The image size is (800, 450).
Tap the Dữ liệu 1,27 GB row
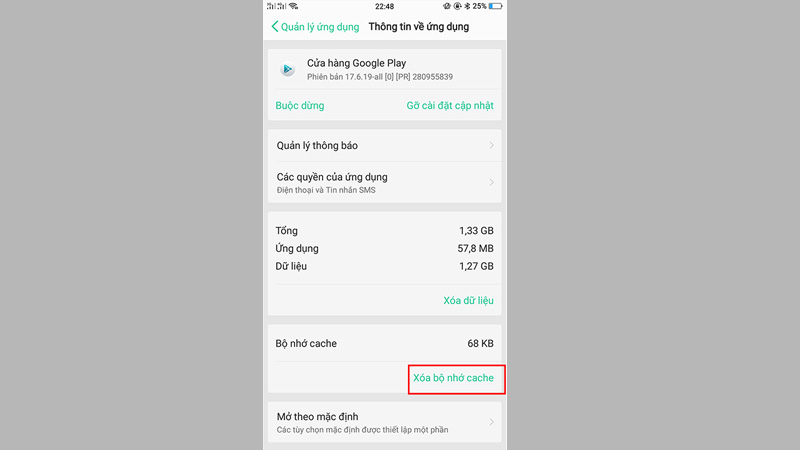point(385,266)
